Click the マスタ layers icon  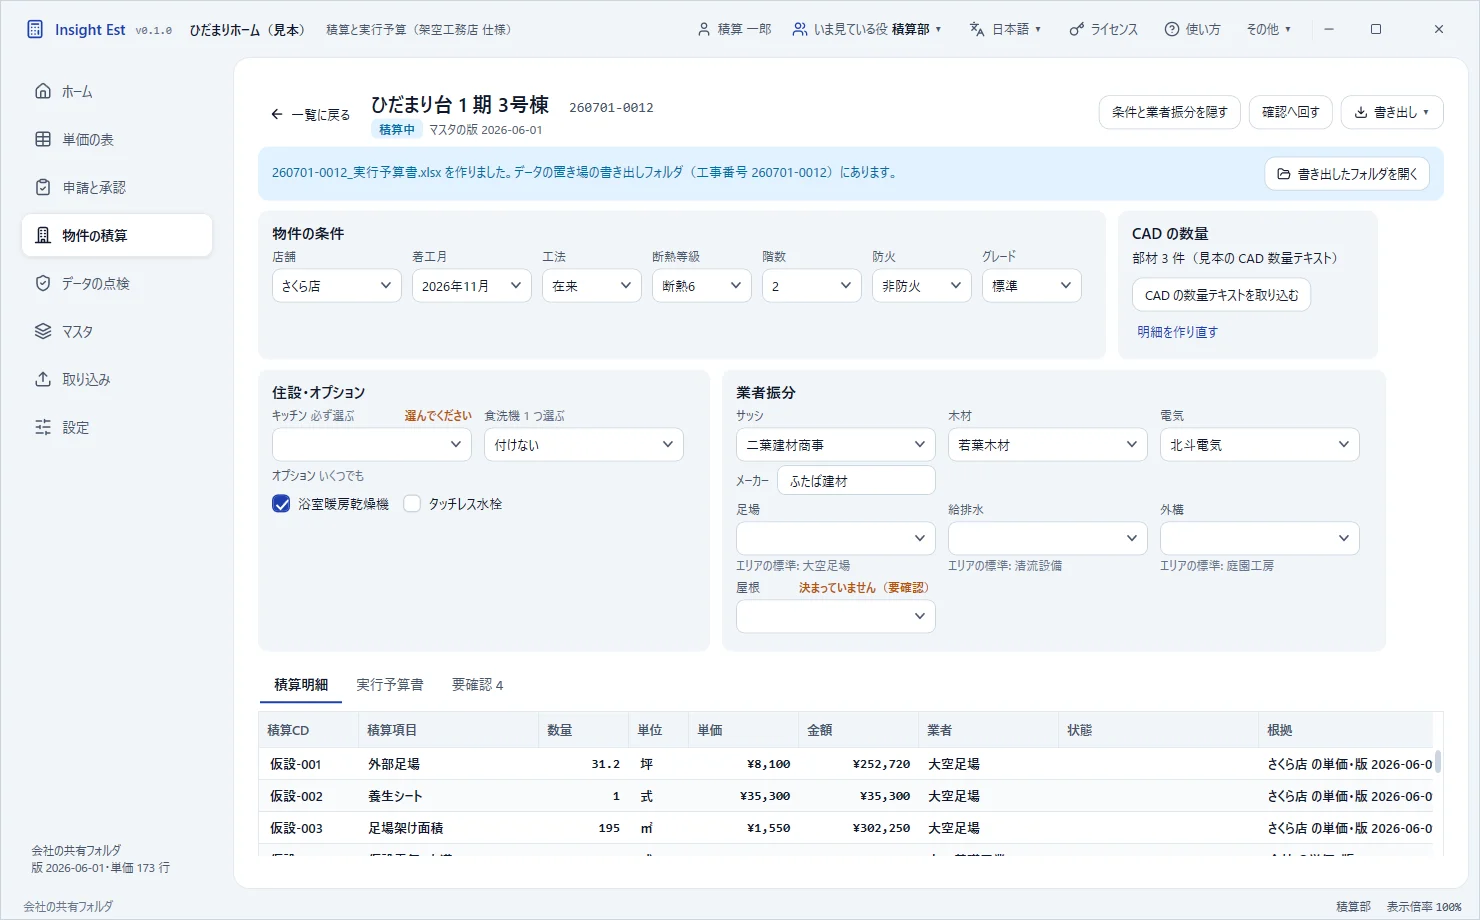(43, 331)
